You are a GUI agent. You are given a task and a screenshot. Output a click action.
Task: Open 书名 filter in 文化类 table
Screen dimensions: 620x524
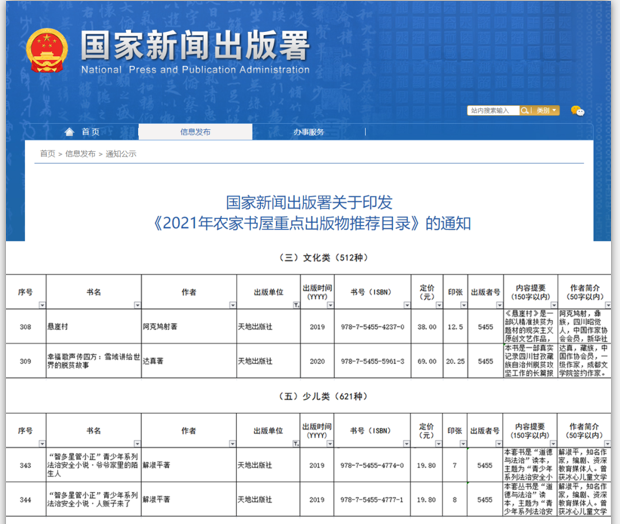[x=137, y=305]
